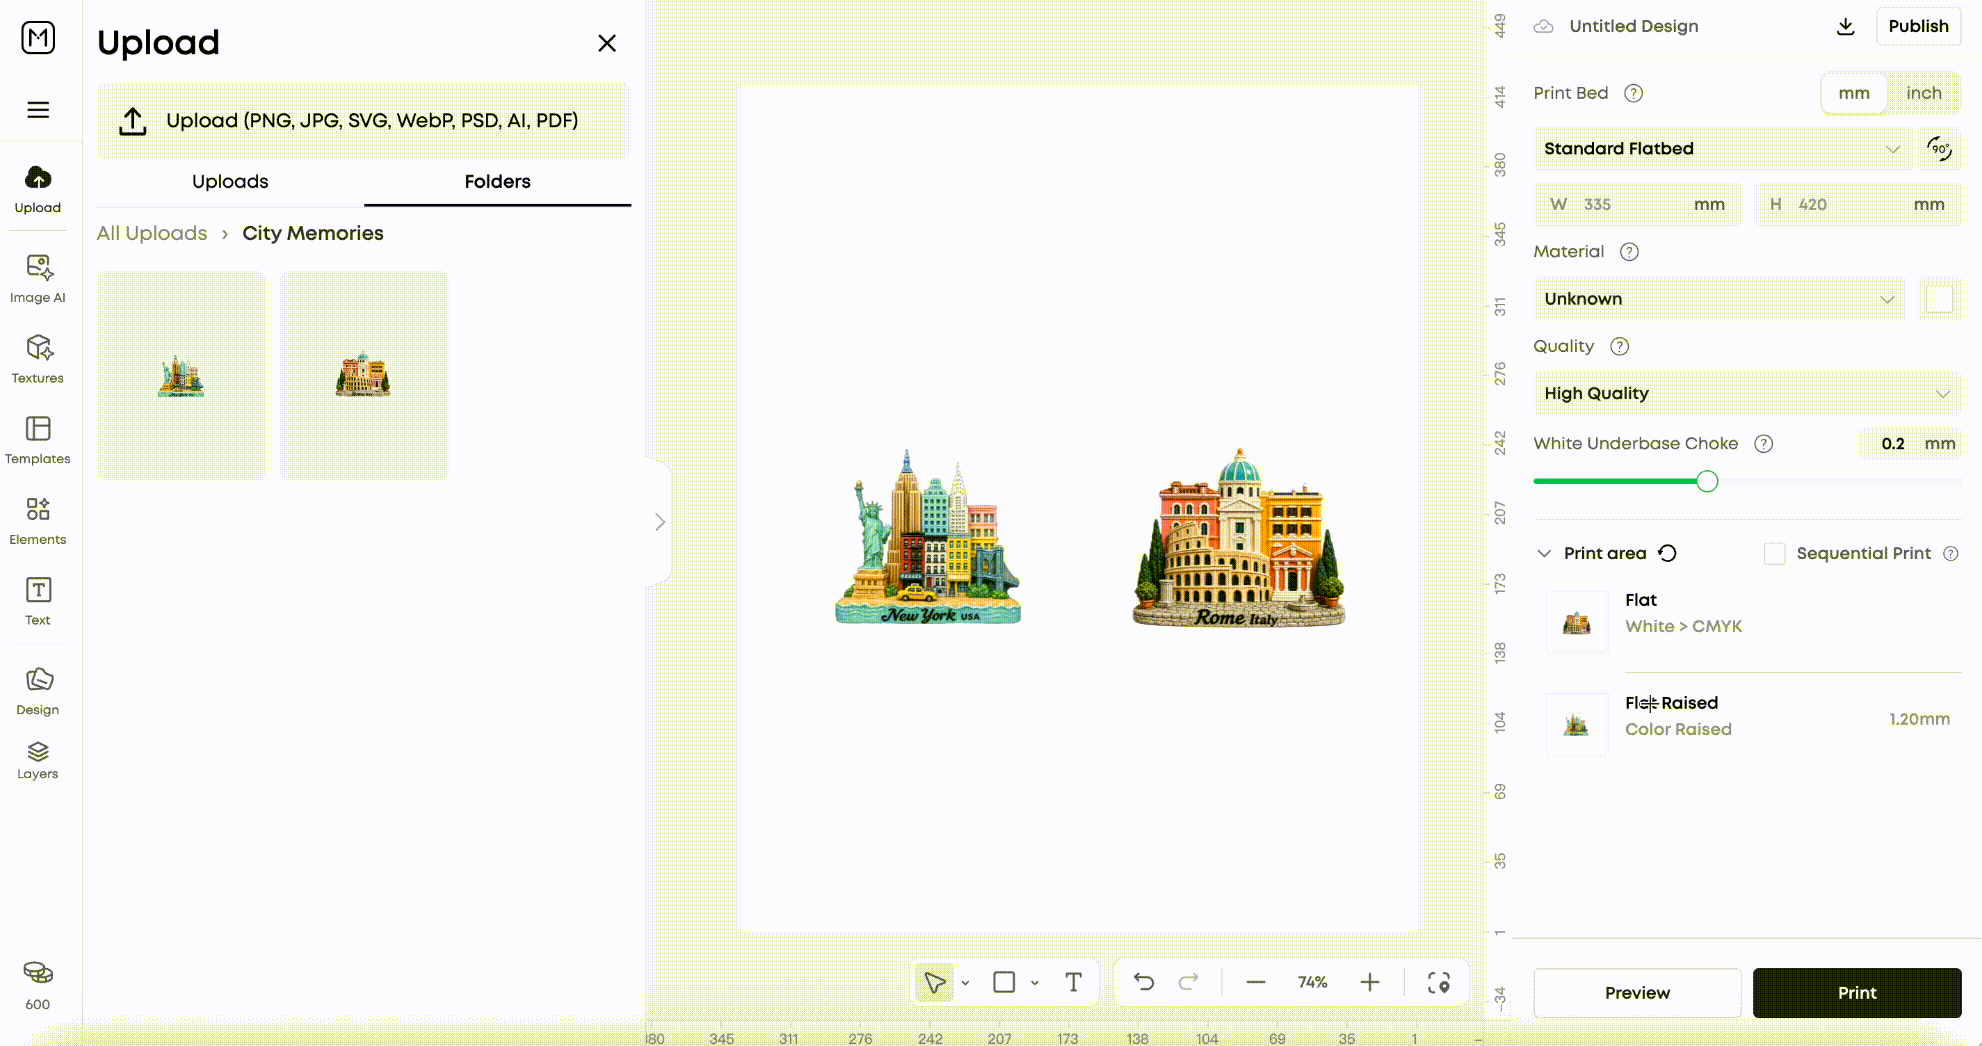Open the Templates panel
1982x1046 pixels.
pyautogui.click(x=38, y=440)
